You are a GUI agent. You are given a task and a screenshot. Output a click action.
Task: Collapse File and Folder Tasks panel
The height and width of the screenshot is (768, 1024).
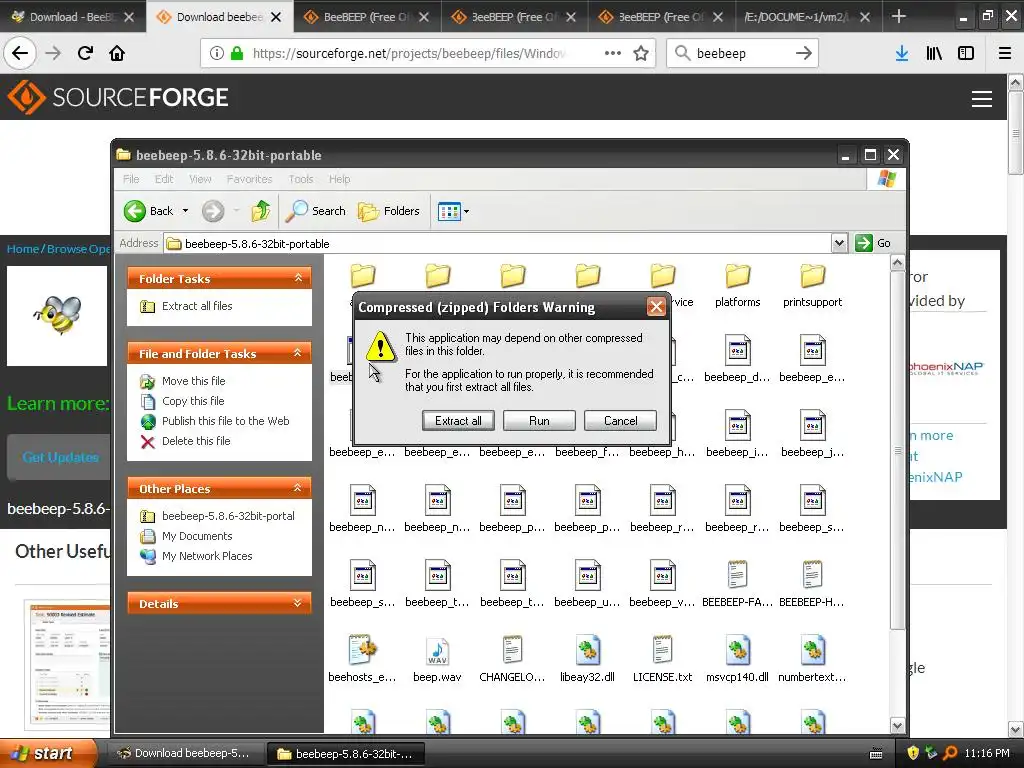pos(298,353)
